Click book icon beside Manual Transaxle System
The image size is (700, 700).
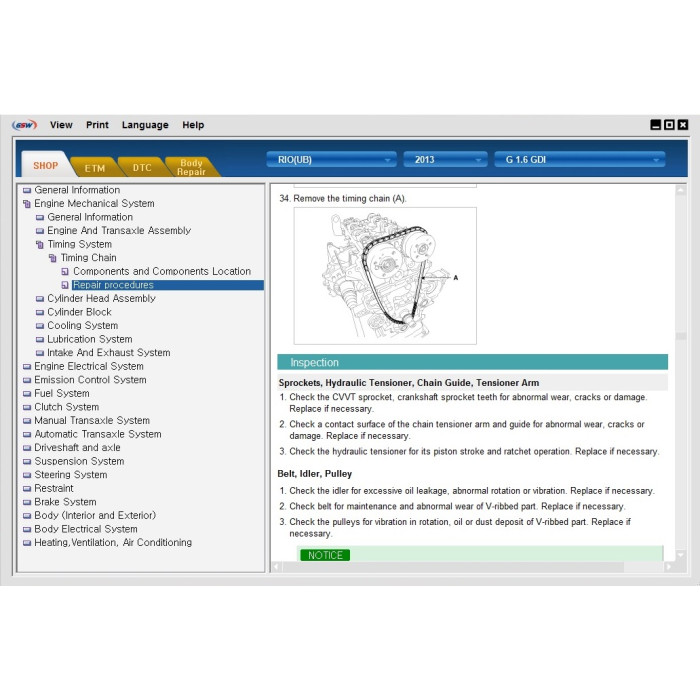click(27, 421)
